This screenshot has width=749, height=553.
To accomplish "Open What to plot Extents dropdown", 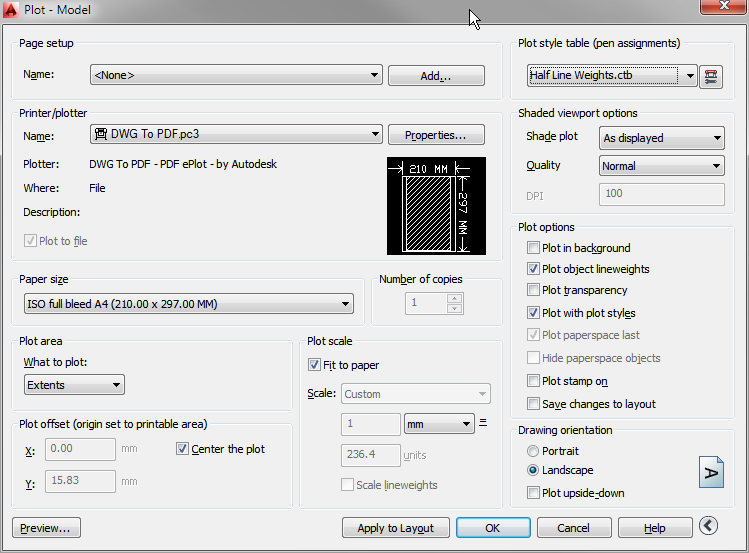I will (x=74, y=384).
